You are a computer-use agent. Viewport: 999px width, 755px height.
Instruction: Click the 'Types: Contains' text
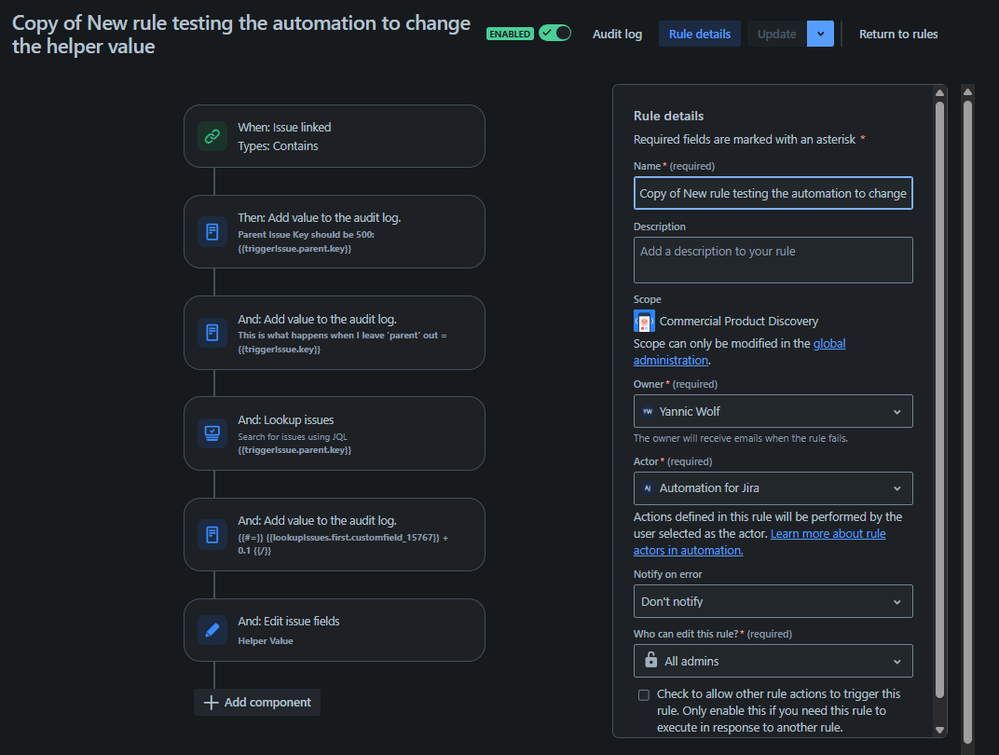pyautogui.click(x=278, y=146)
